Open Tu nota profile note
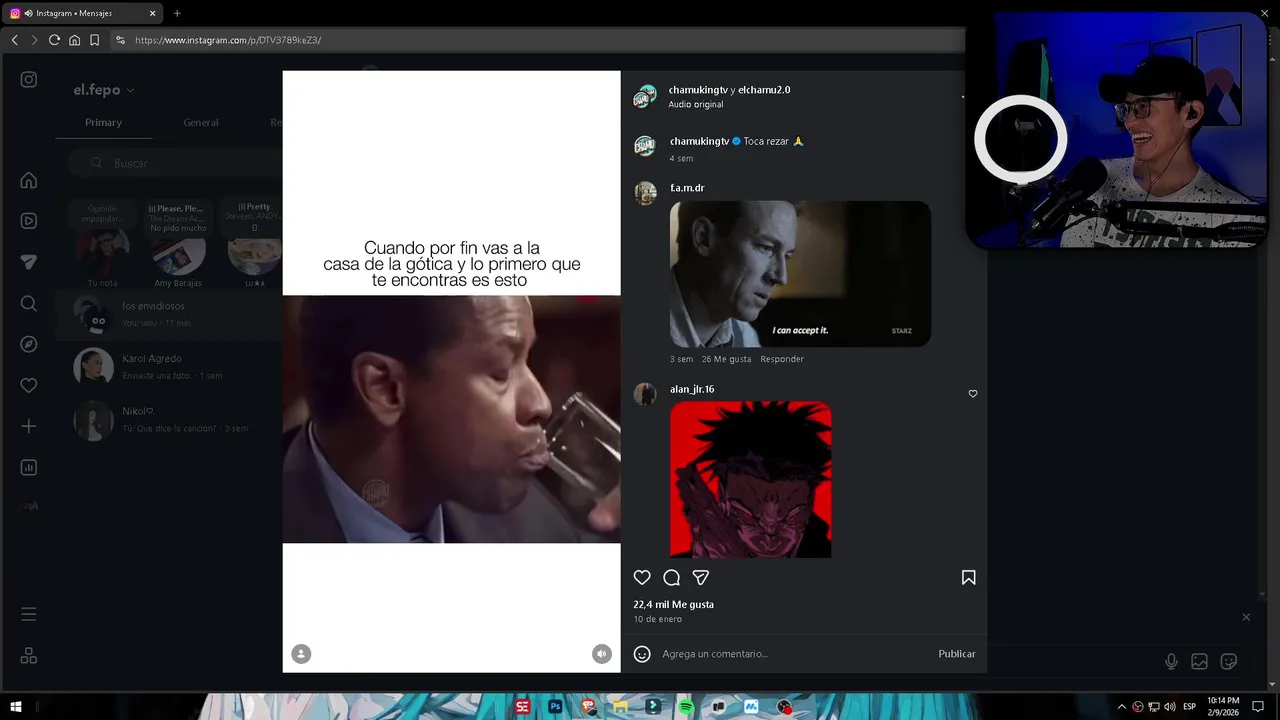 click(102, 243)
